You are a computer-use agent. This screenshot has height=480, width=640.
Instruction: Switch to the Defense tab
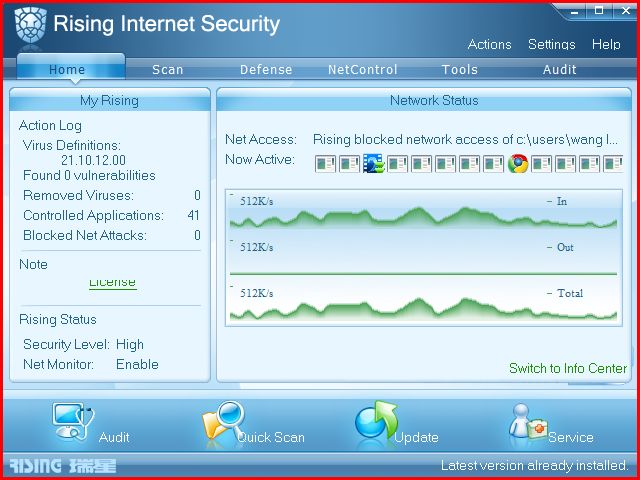click(266, 70)
